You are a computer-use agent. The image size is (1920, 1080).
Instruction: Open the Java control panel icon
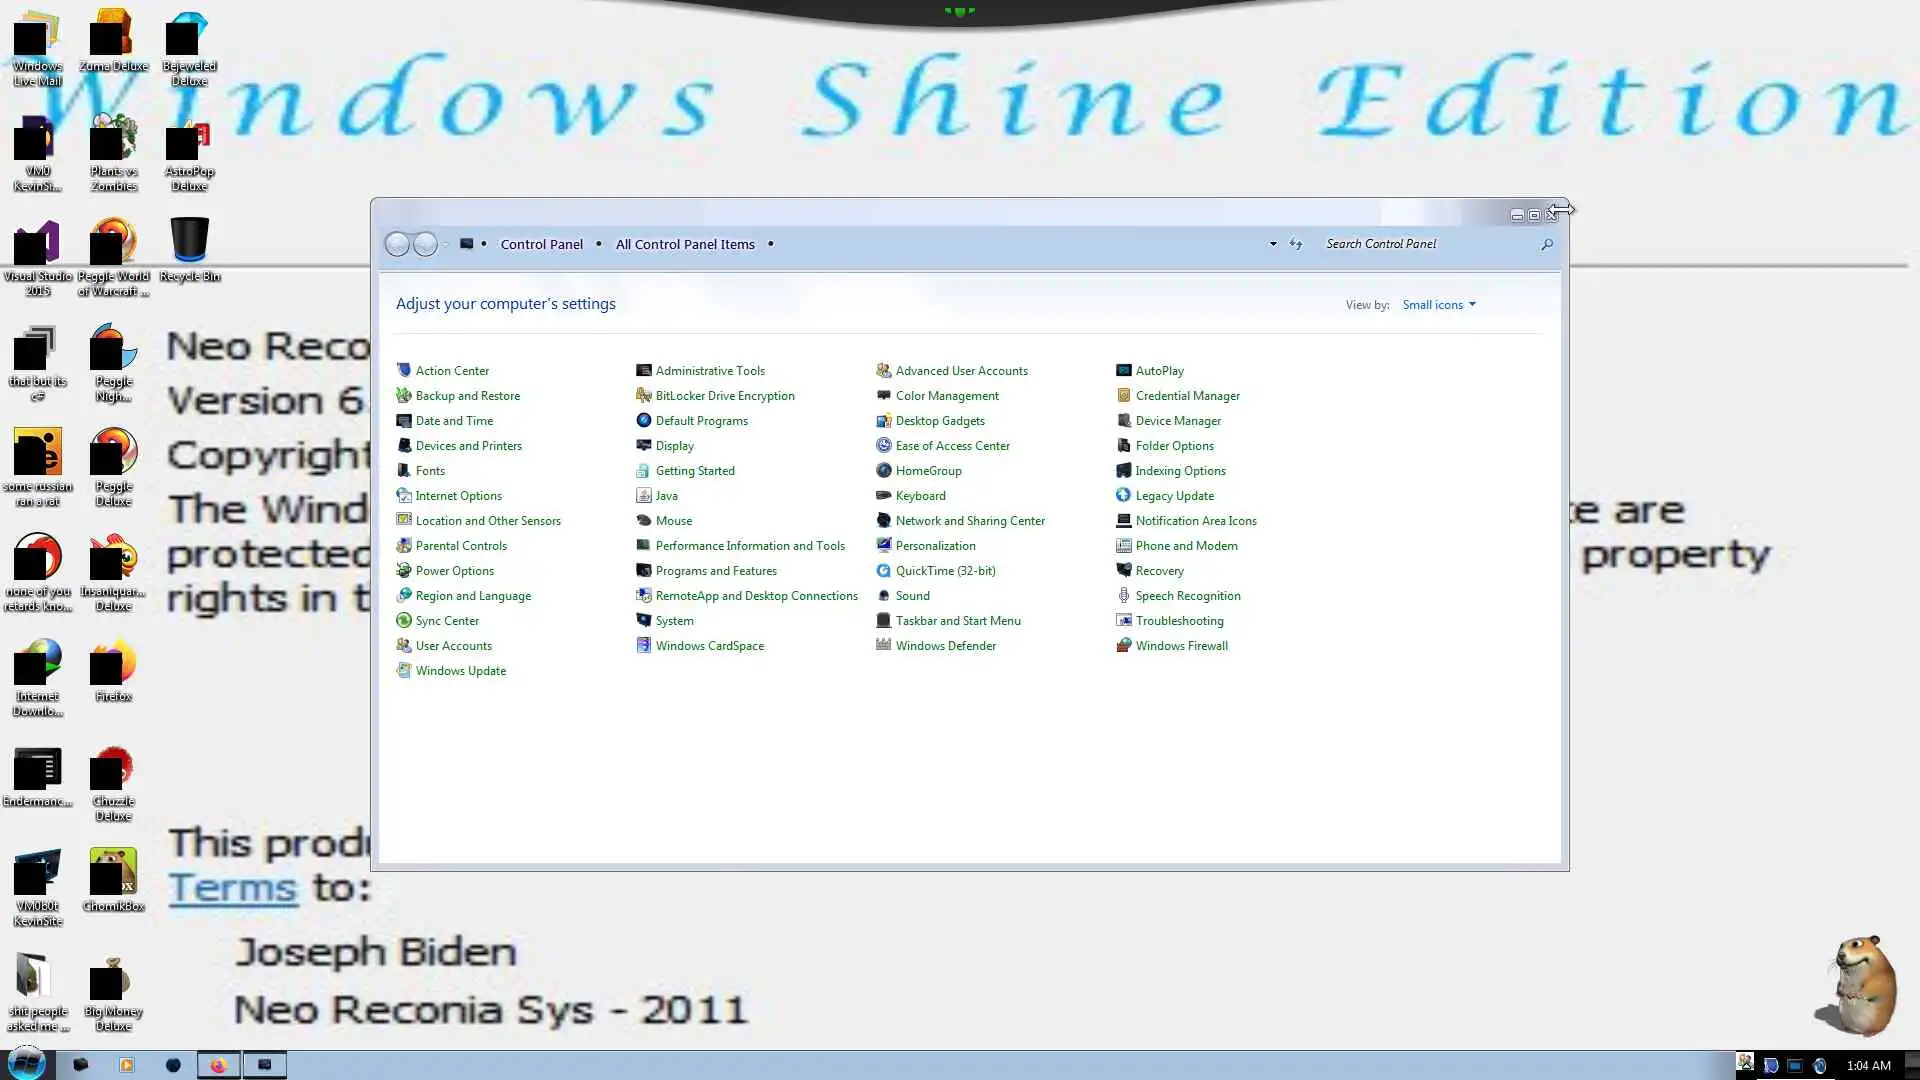coord(644,496)
